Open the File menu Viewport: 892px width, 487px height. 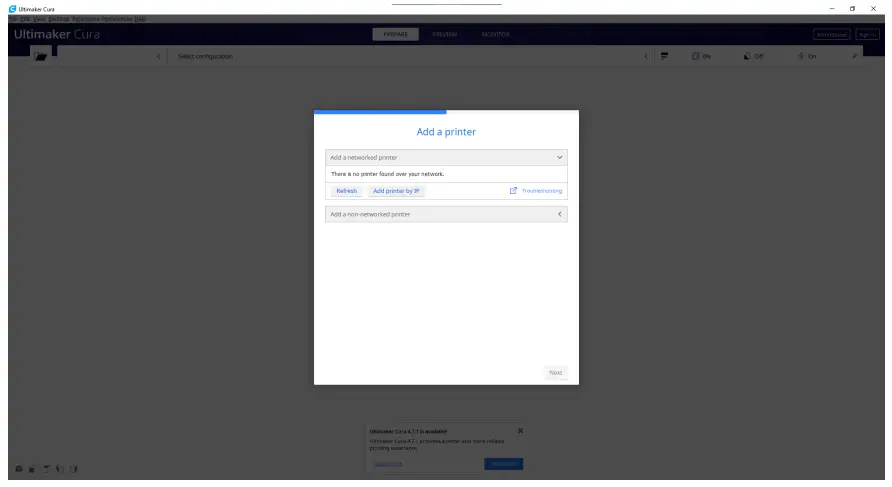point(13,19)
